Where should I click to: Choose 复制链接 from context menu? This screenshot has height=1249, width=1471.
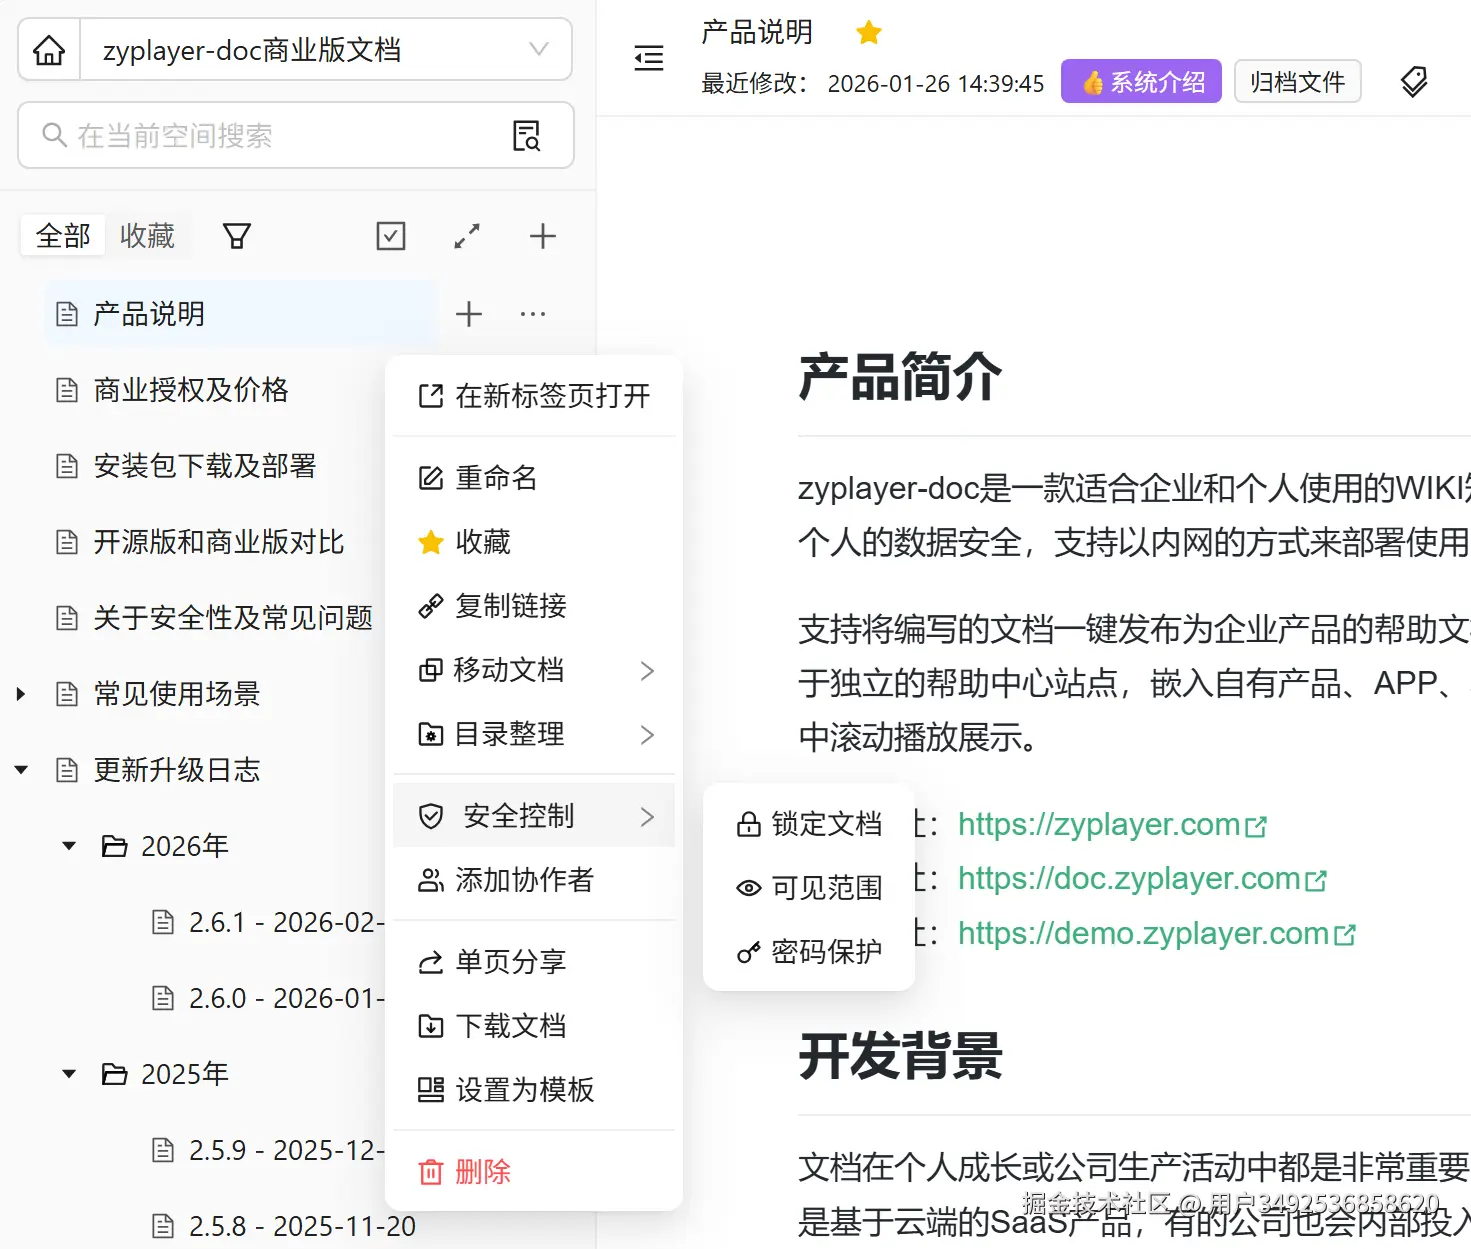(x=534, y=606)
